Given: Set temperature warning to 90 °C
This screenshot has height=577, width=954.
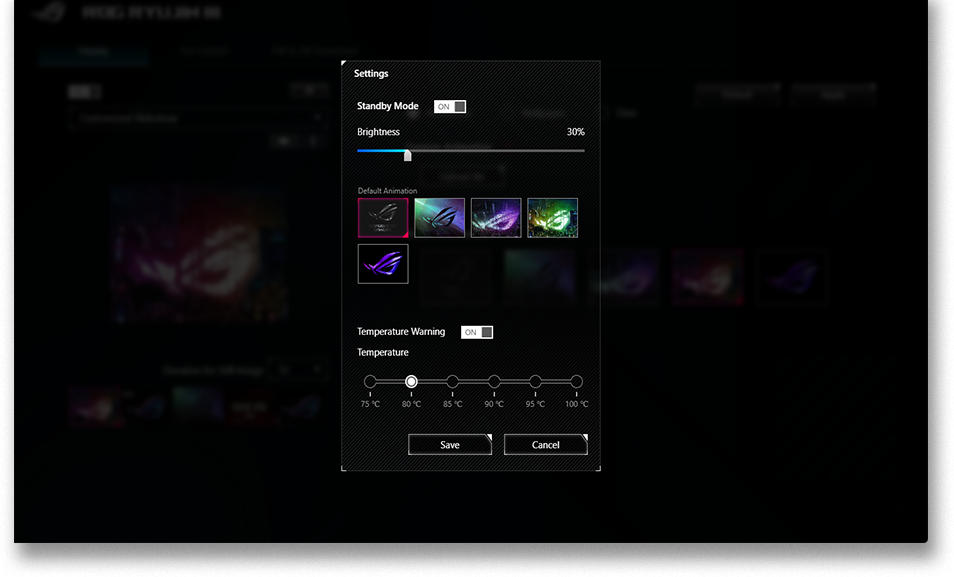Looking at the screenshot, I should 494,382.
